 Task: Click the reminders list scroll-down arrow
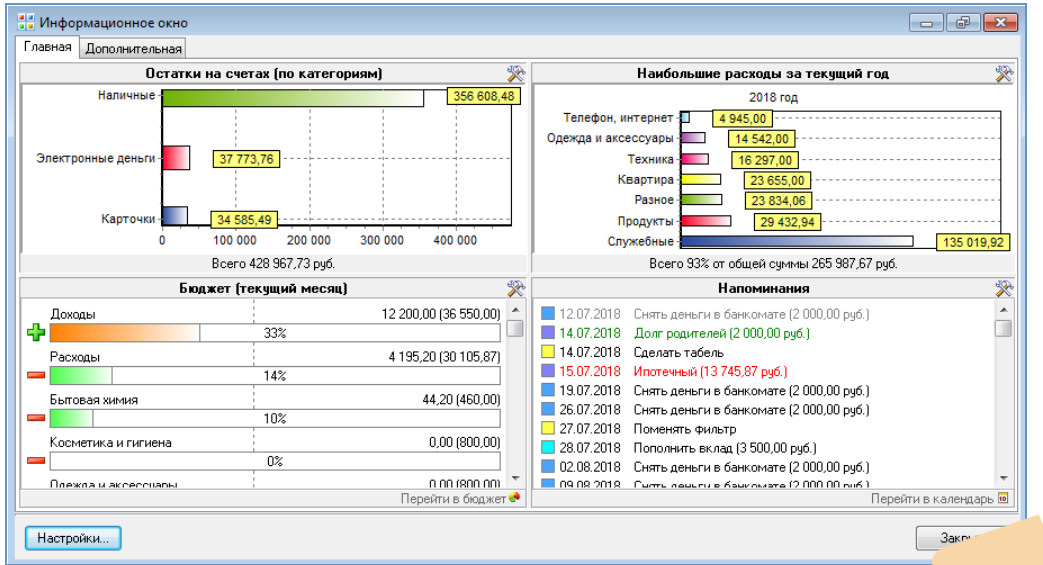tap(1003, 479)
